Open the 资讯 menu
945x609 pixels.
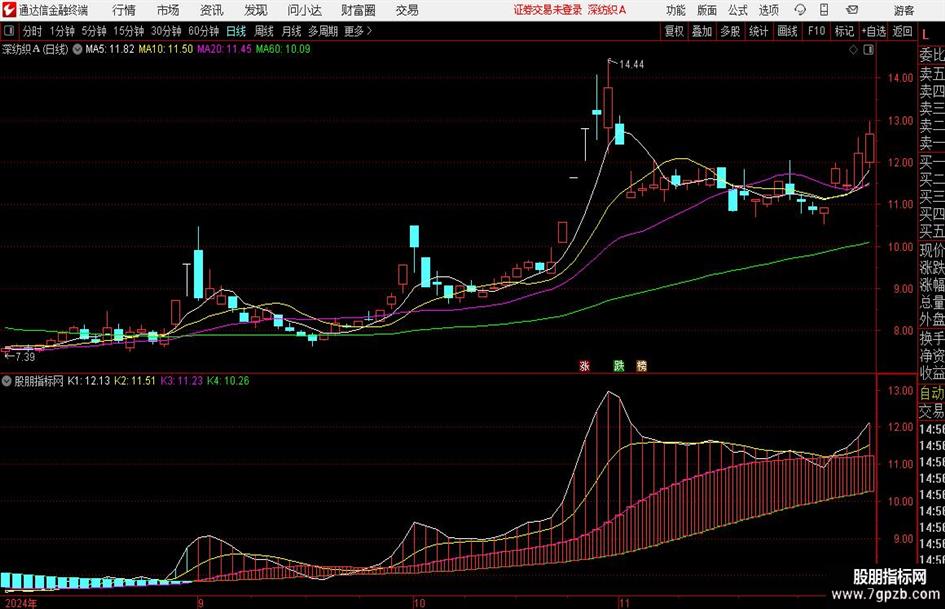212,10
